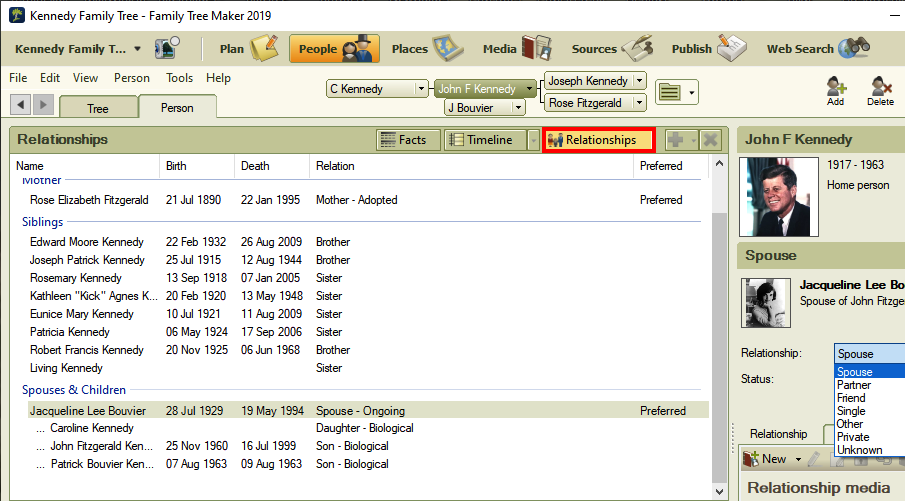The width and height of the screenshot is (905, 501).
Task: Click the green plus add relationship icon
Action: click(675, 140)
